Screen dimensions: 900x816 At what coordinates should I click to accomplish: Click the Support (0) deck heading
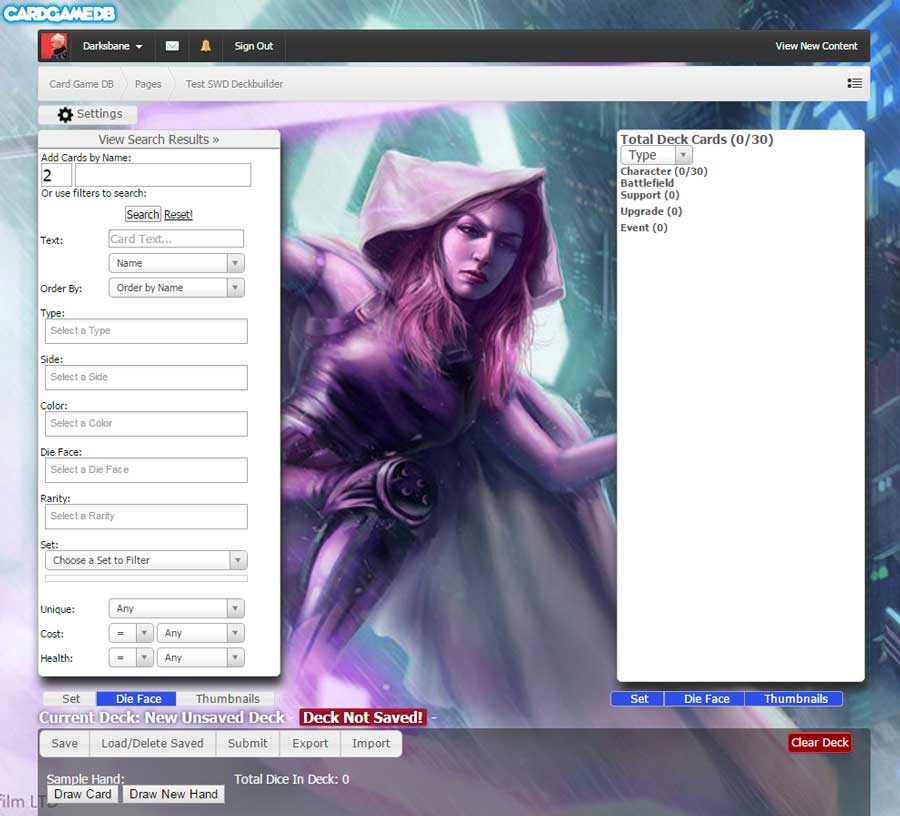[x=650, y=195]
